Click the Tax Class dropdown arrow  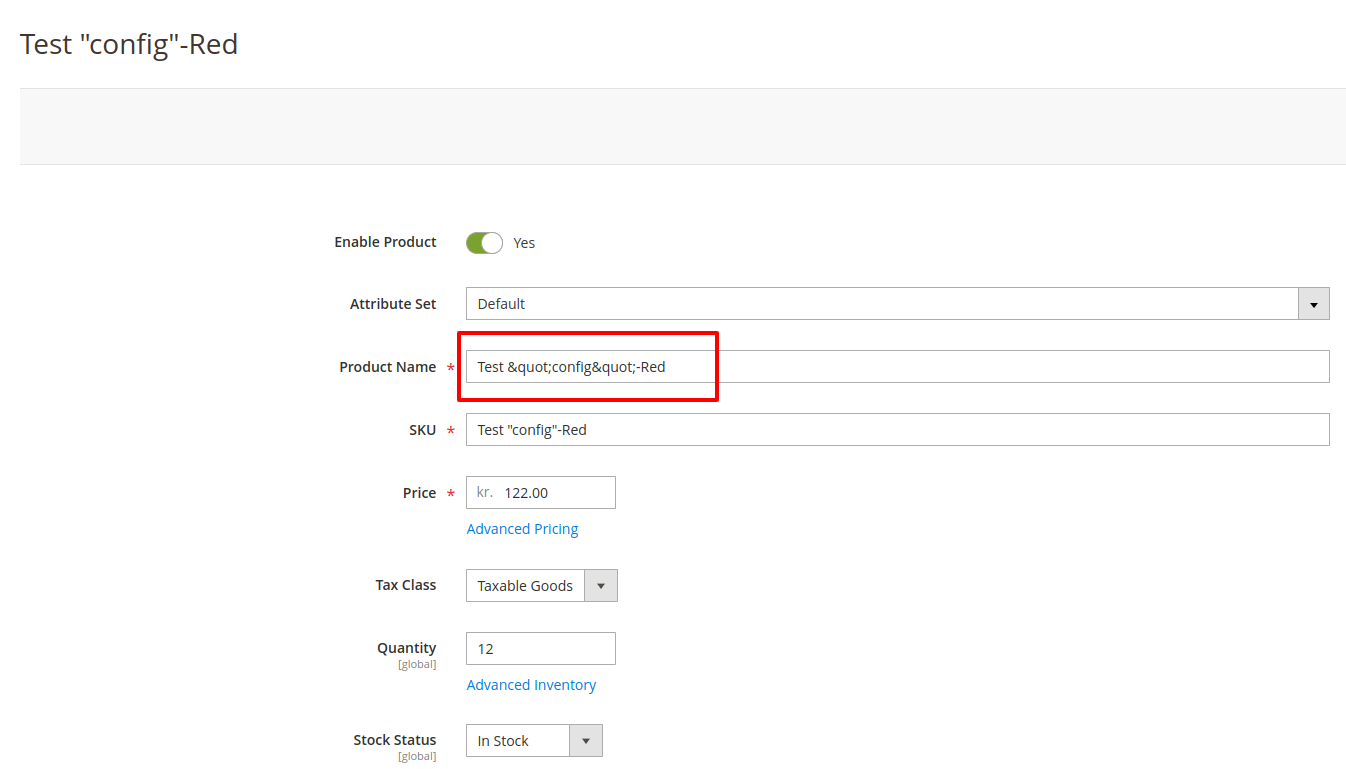(x=600, y=585)
